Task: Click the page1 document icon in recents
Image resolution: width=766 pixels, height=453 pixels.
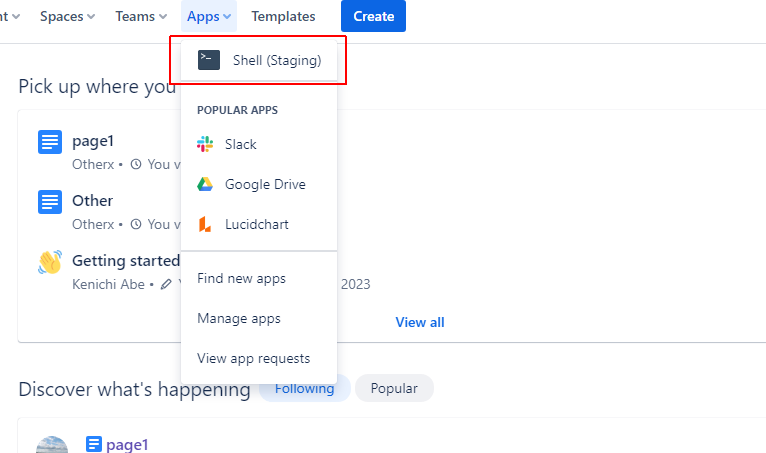Action: click(x=50, y=142)
